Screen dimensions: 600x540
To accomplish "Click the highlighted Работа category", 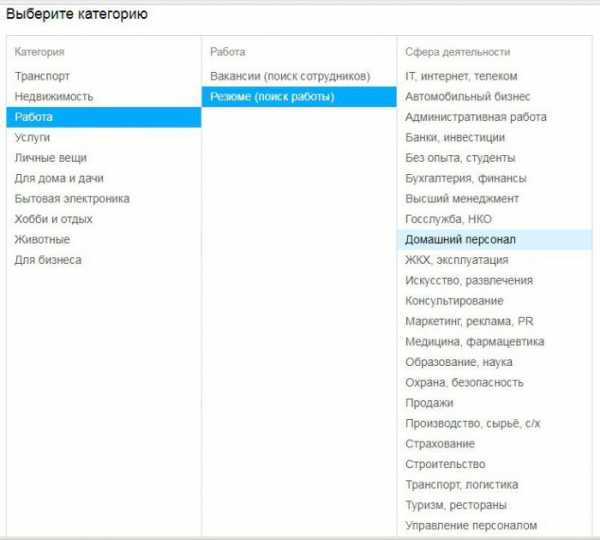I will [104, 117].
